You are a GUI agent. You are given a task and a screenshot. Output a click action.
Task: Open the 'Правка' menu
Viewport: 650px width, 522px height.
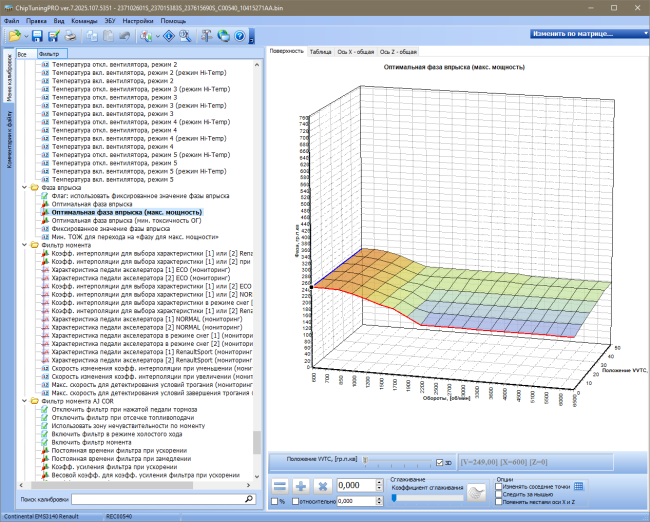point(36,21)
